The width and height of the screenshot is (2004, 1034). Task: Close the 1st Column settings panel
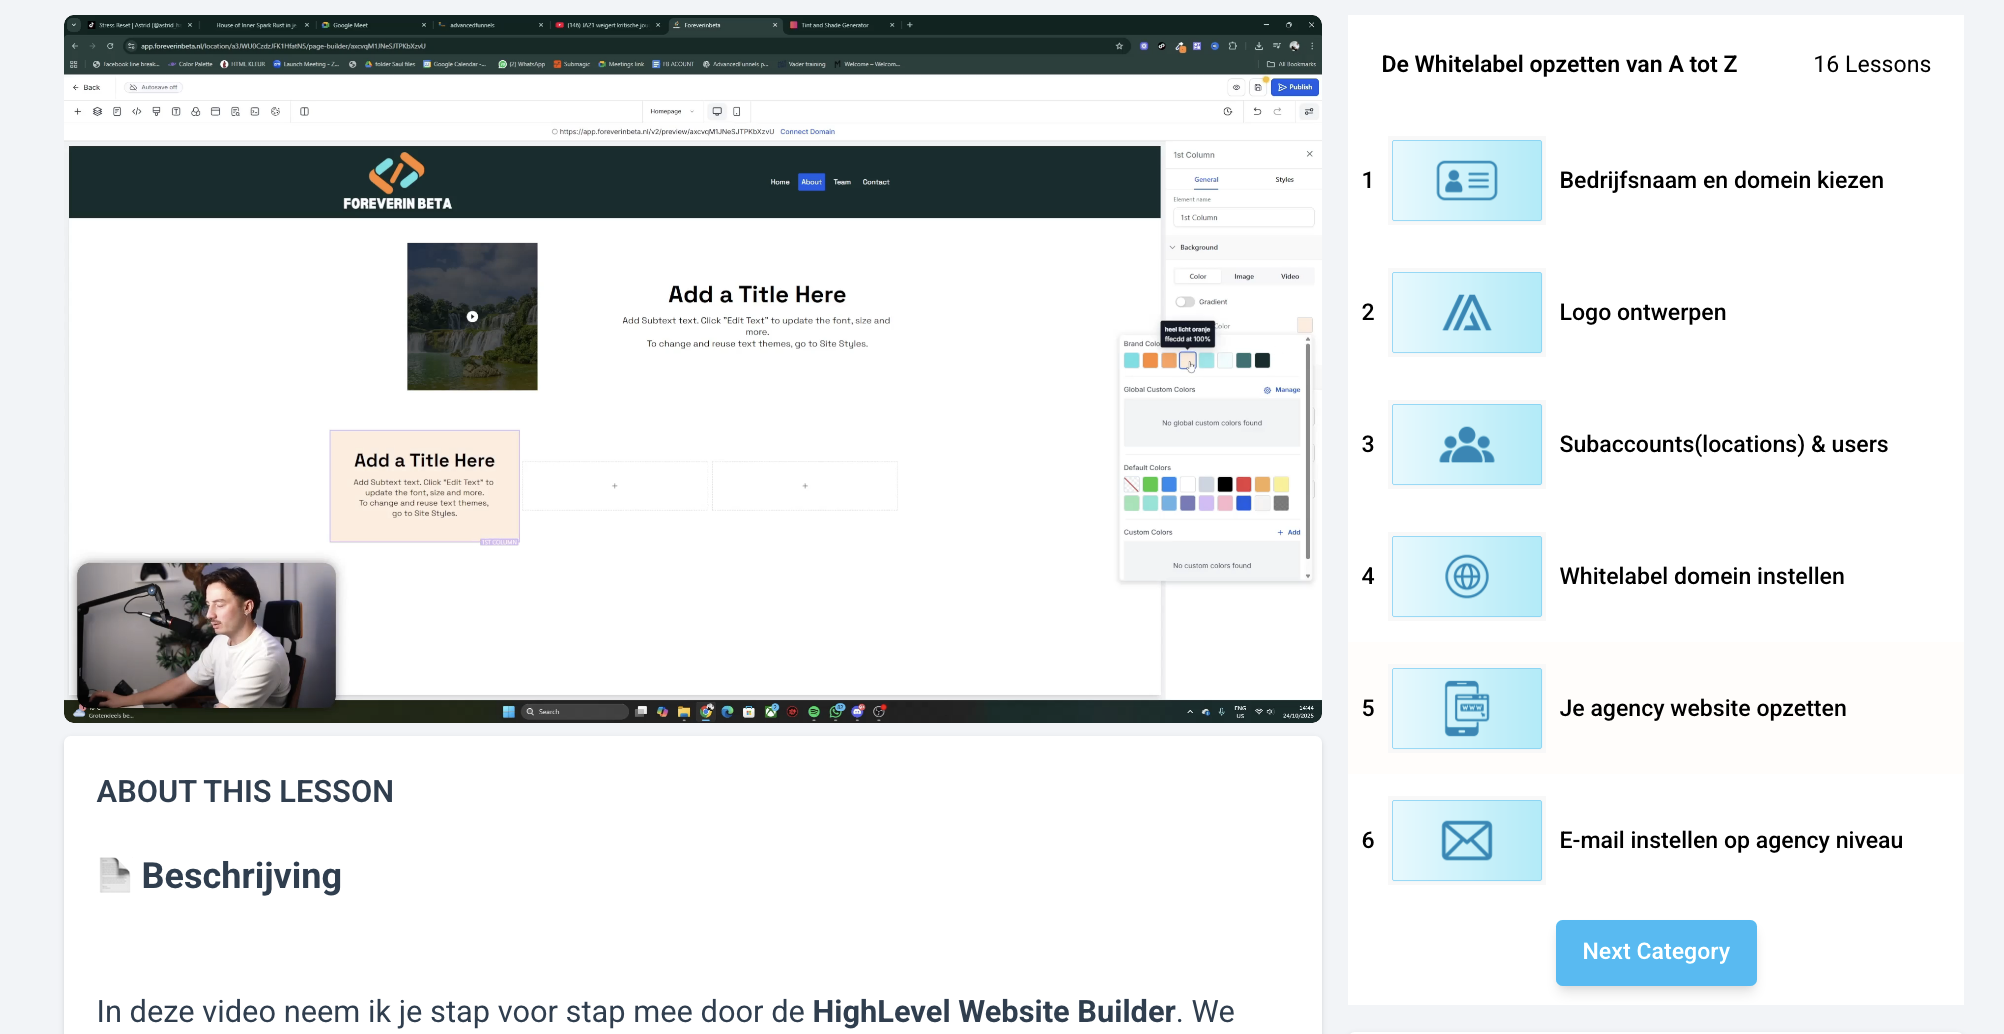pyautogui.click(x=1310, y=154)
